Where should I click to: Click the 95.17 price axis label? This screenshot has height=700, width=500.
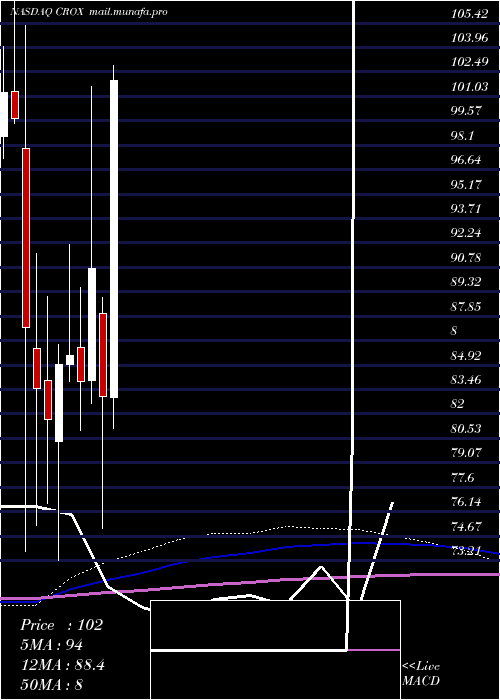(467, 184)
